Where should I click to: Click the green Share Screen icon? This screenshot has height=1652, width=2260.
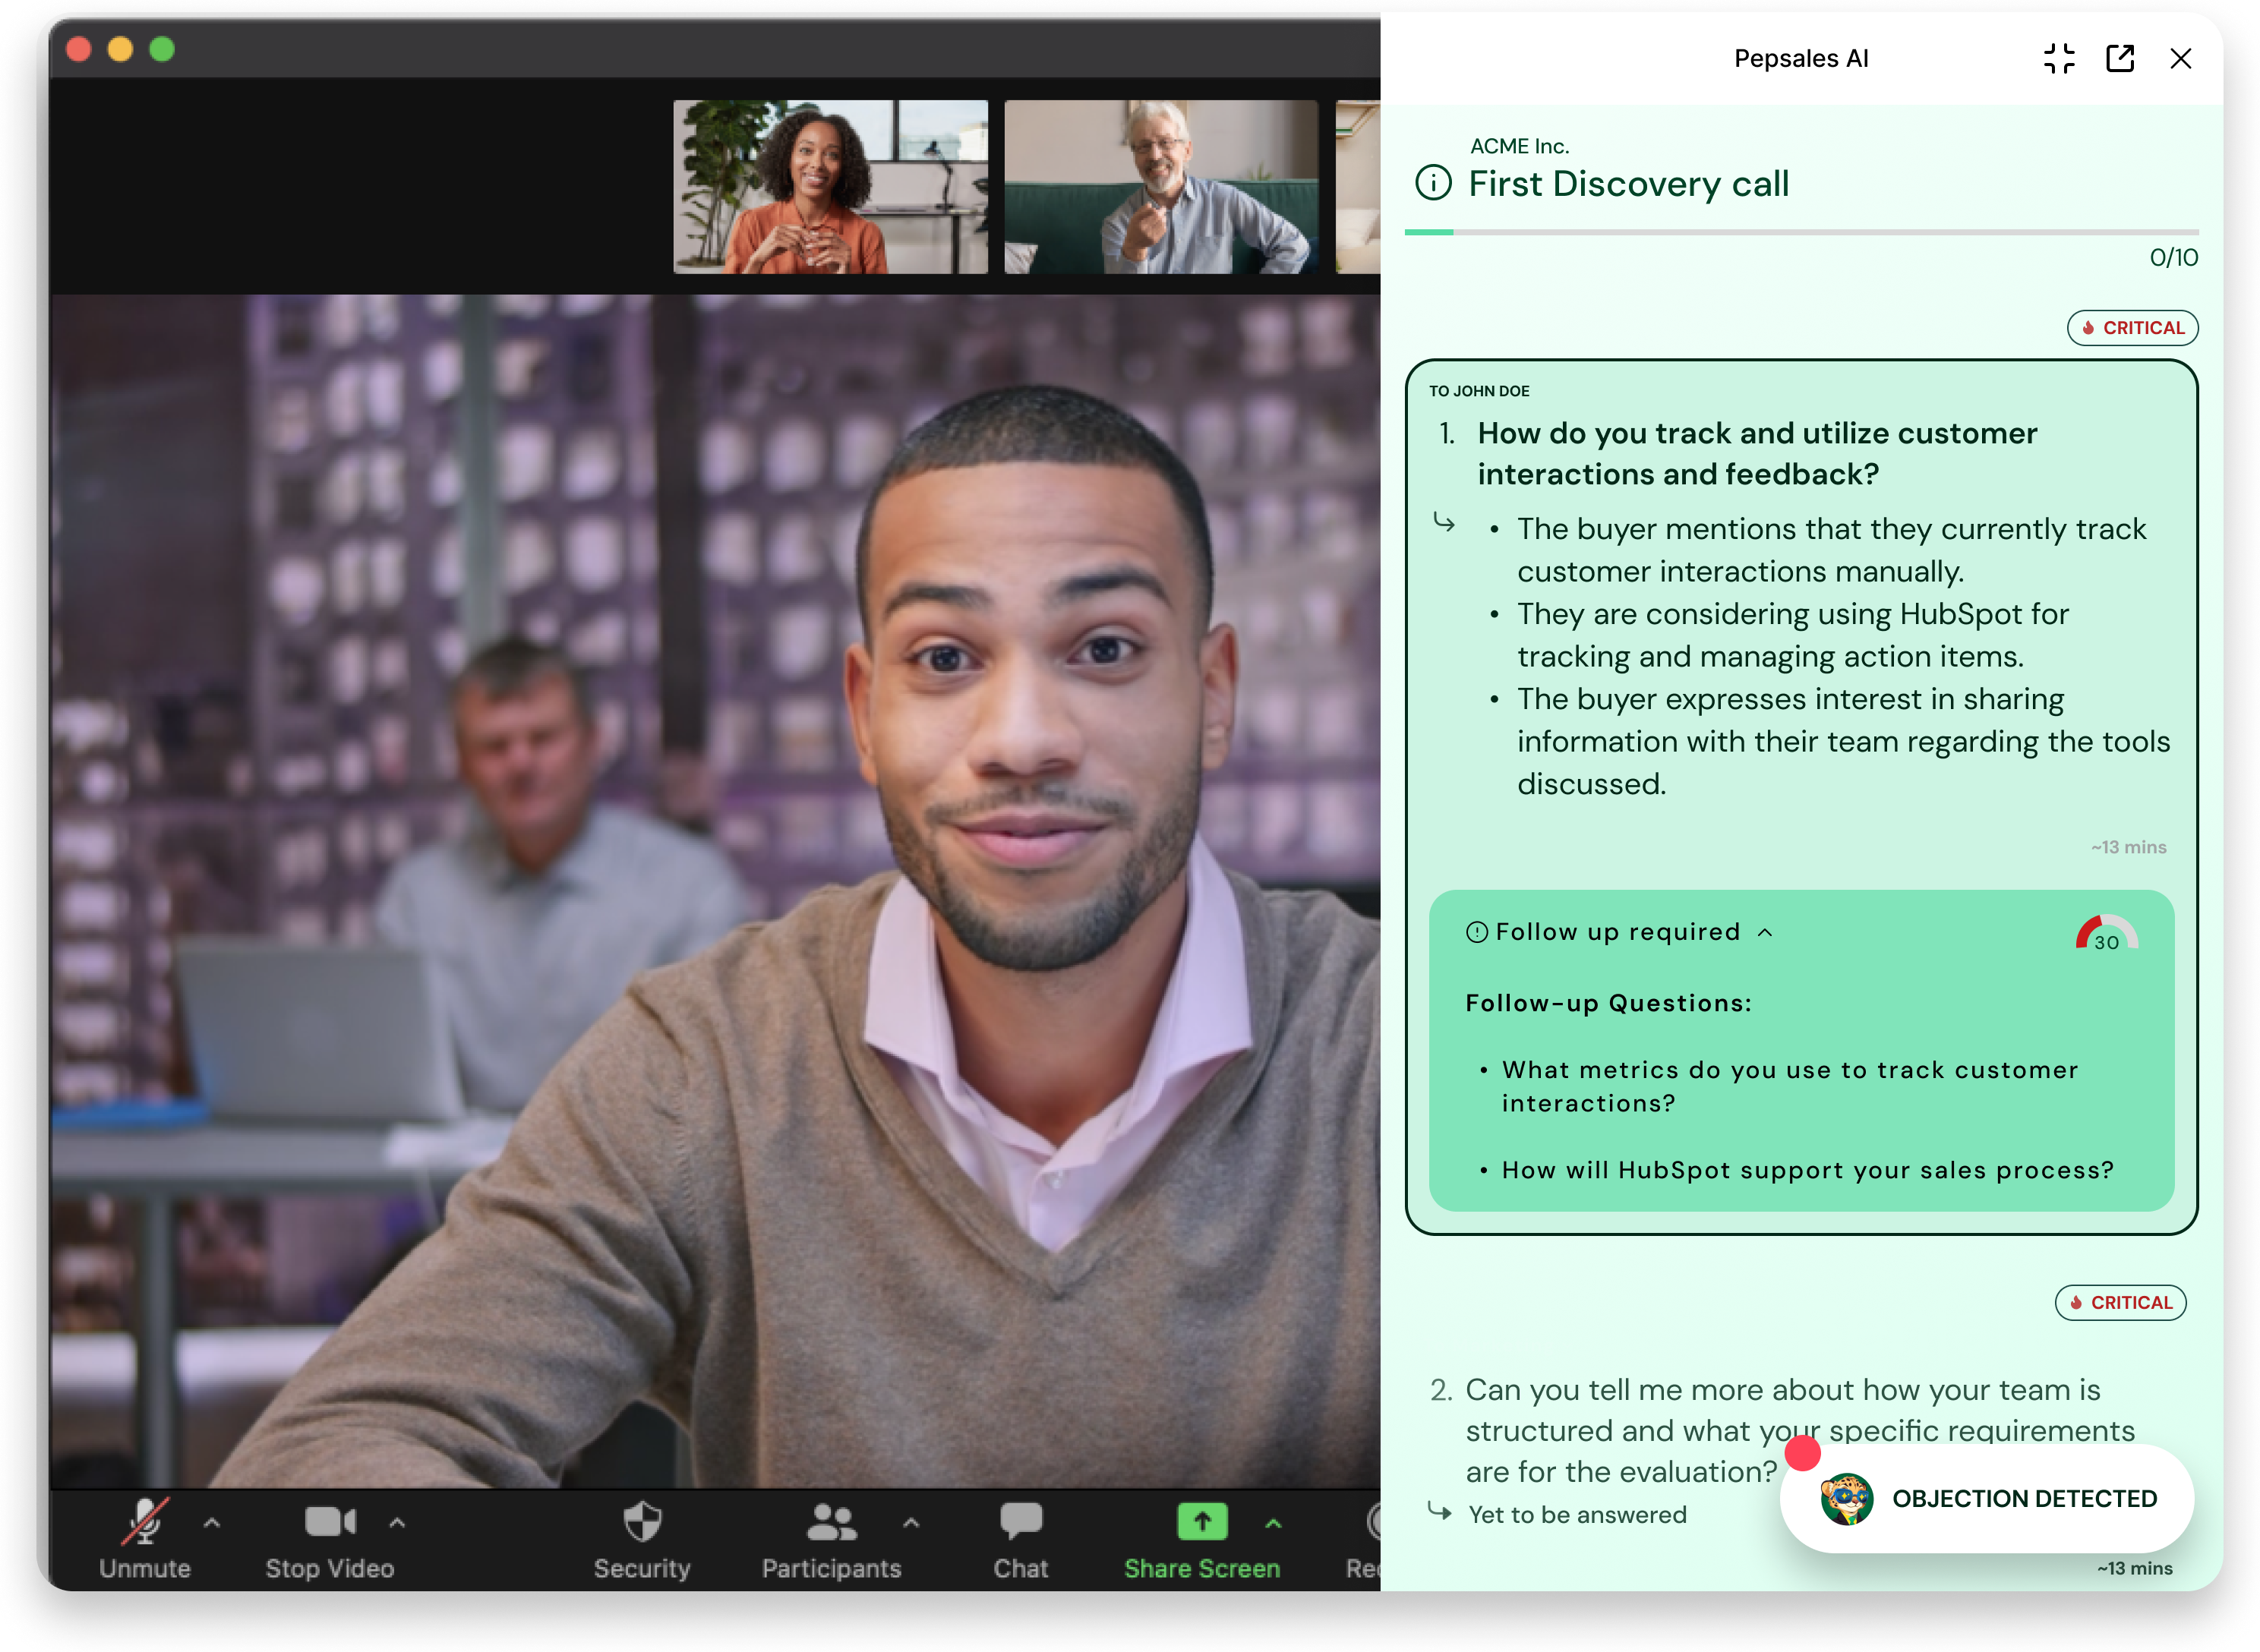pyautogui.click(x=1202, y=1522)
